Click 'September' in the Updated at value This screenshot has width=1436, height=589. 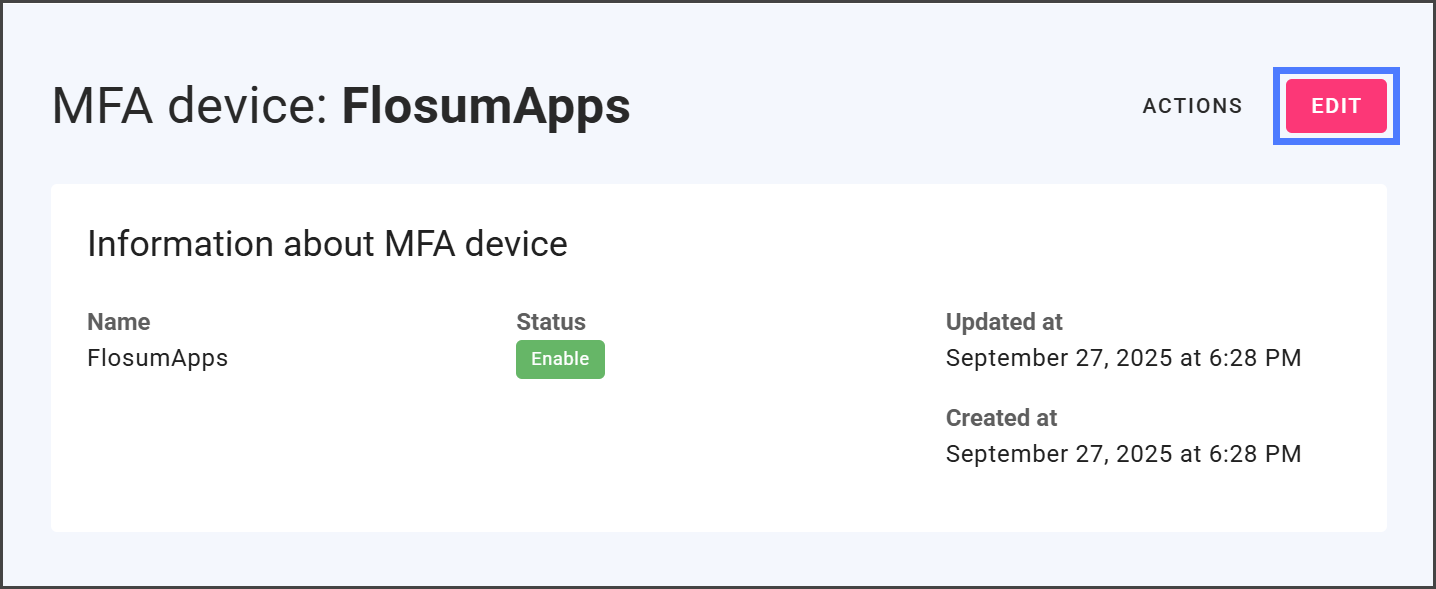[1003, 358]
